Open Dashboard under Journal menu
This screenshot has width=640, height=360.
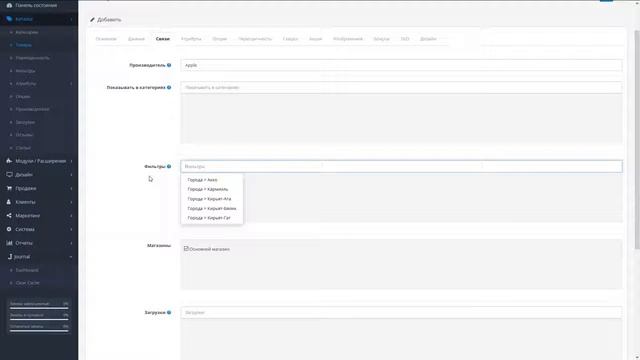tap(27, 270)
